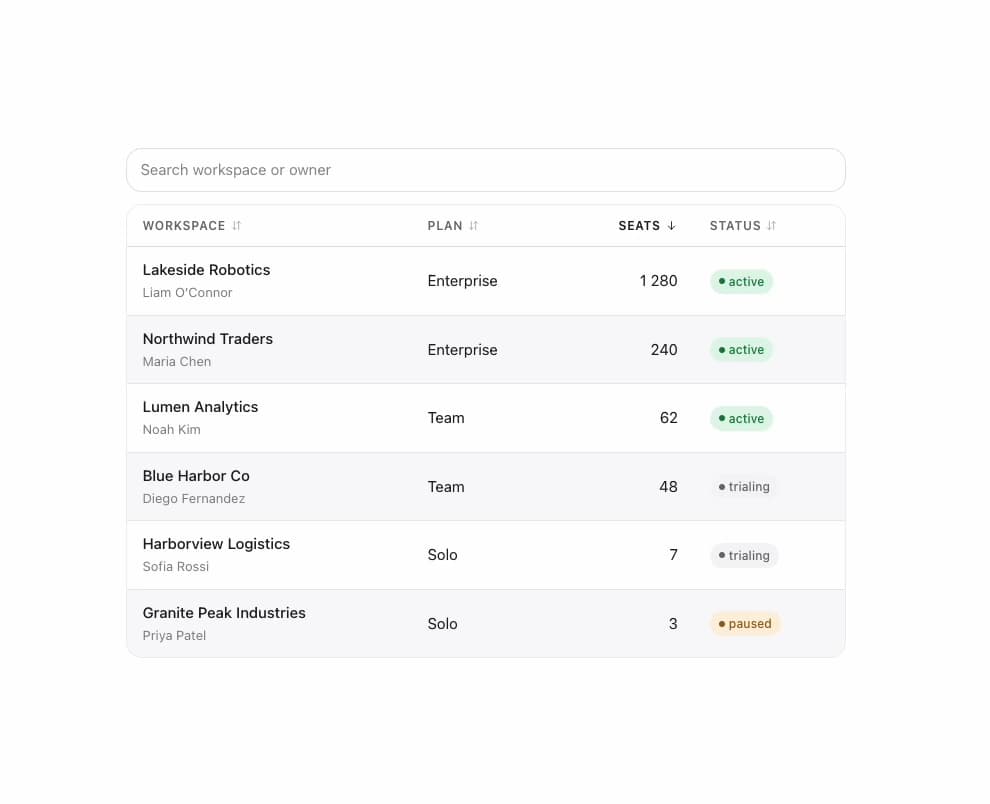Viewport: 990px width, 804px height.
Task: Click Solo plan for Granite Peak Industries
Action: (442, 623)
